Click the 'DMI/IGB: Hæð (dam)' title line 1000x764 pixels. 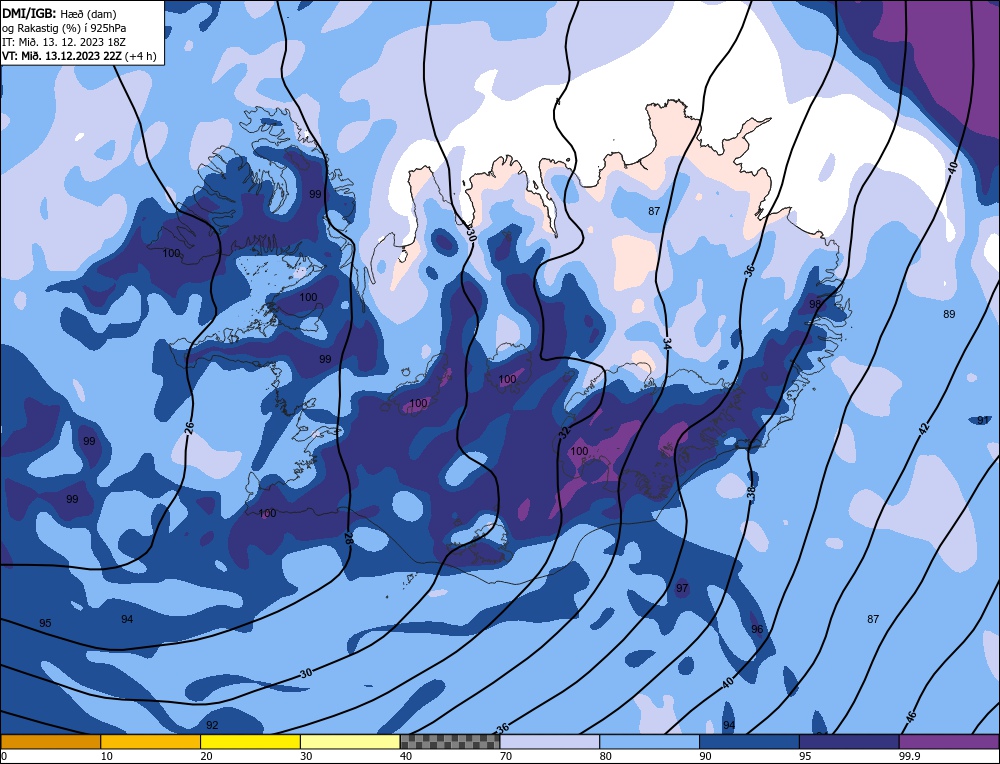click(x=60, y=14)
